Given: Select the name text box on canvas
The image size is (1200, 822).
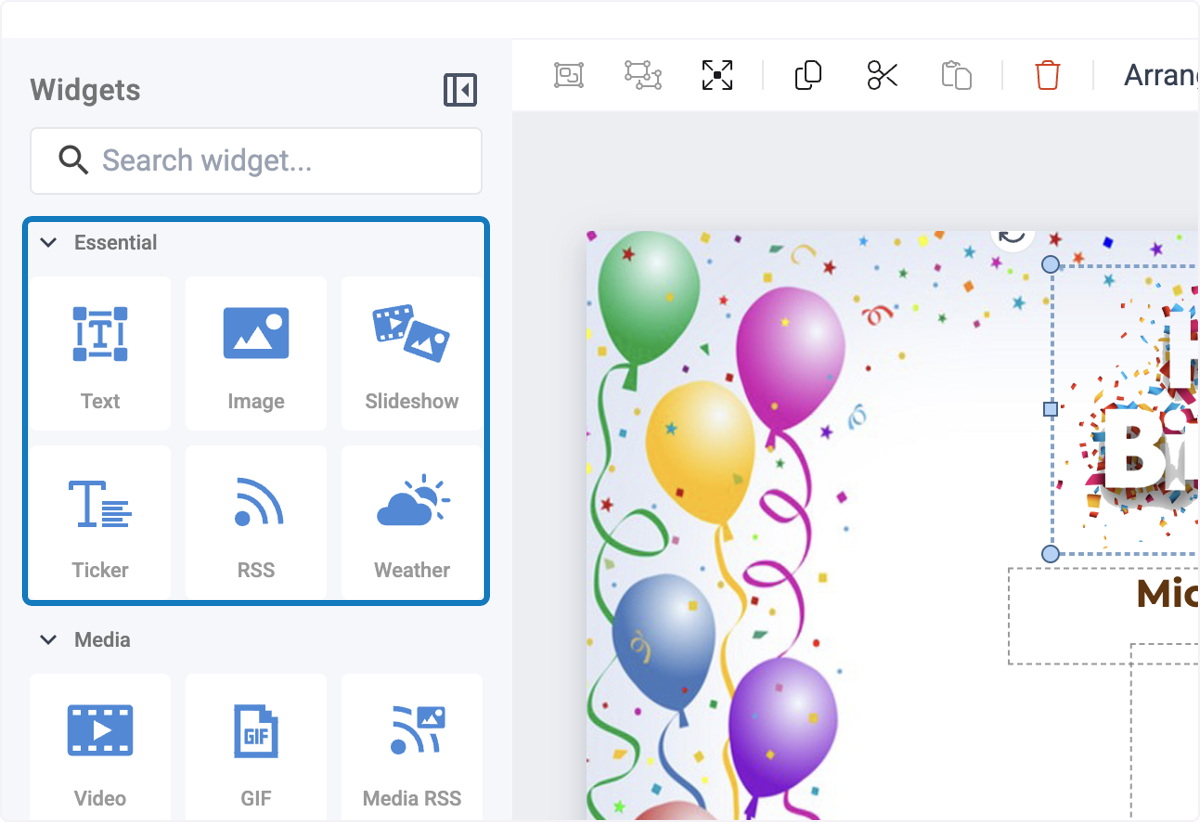Looking at the screenshot, I should point(1104,616).
